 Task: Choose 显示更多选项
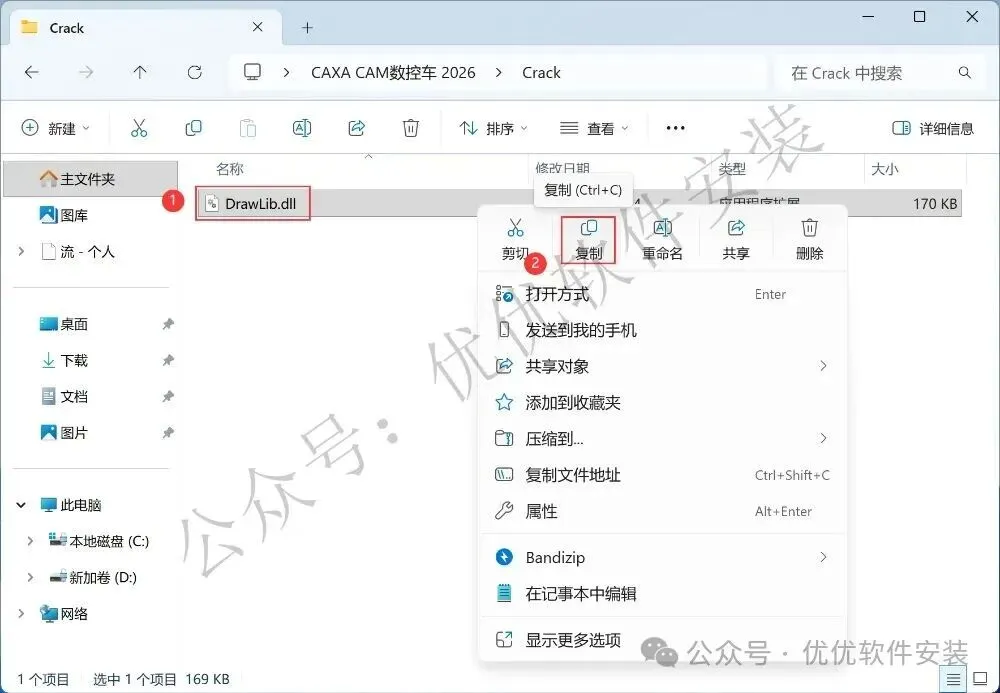(x=662, y=640)
